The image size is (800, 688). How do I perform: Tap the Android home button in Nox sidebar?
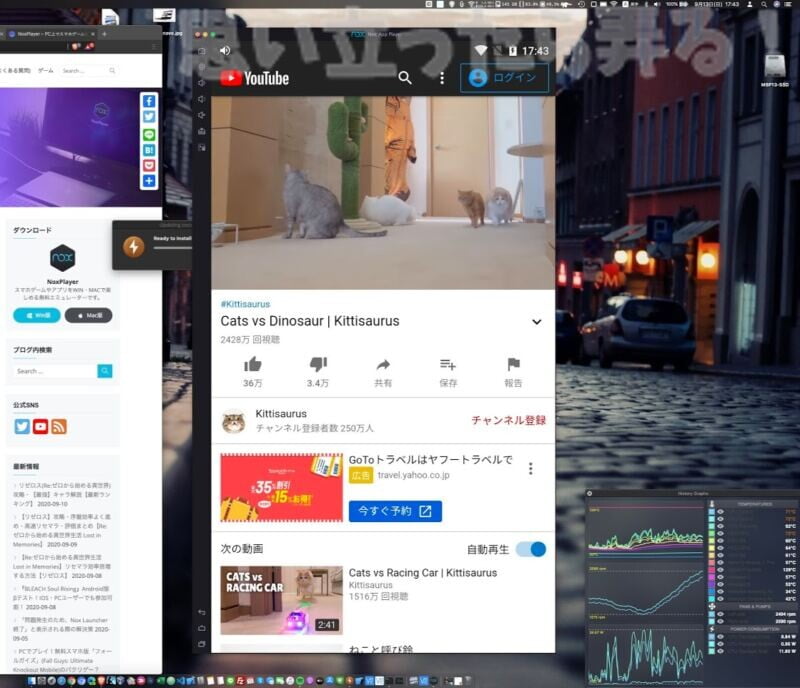202,628
